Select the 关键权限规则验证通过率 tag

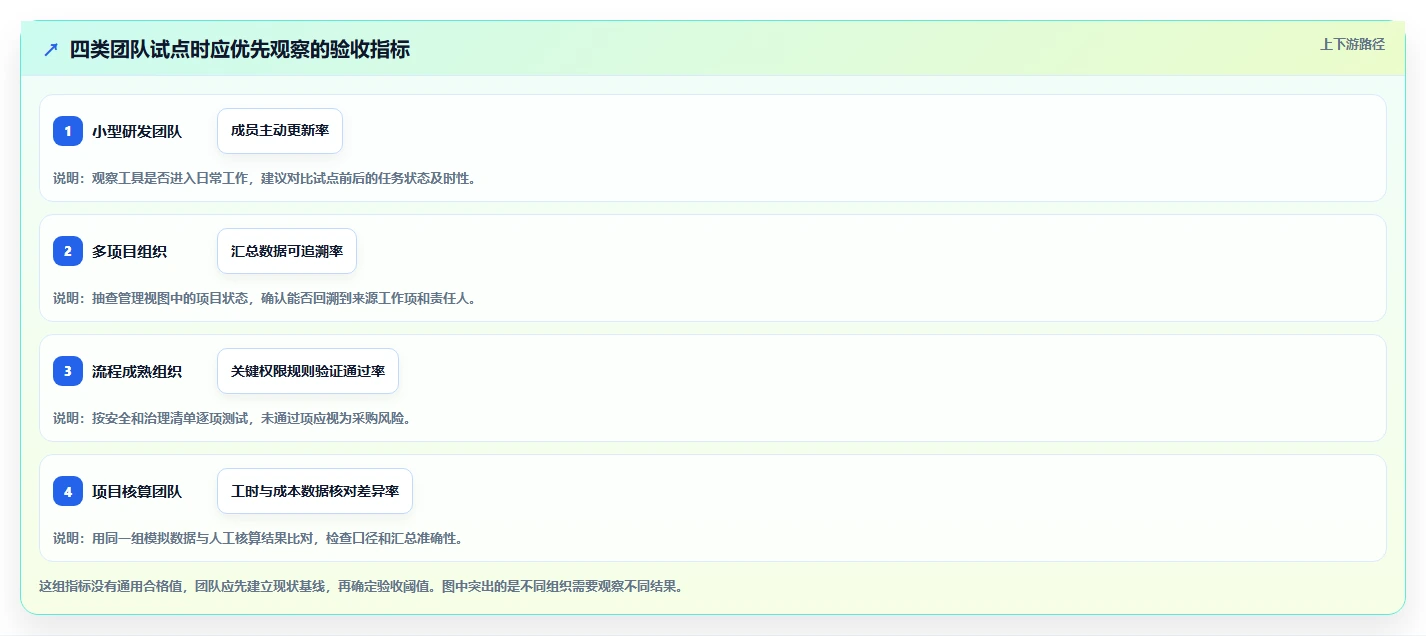pos(308,371)
